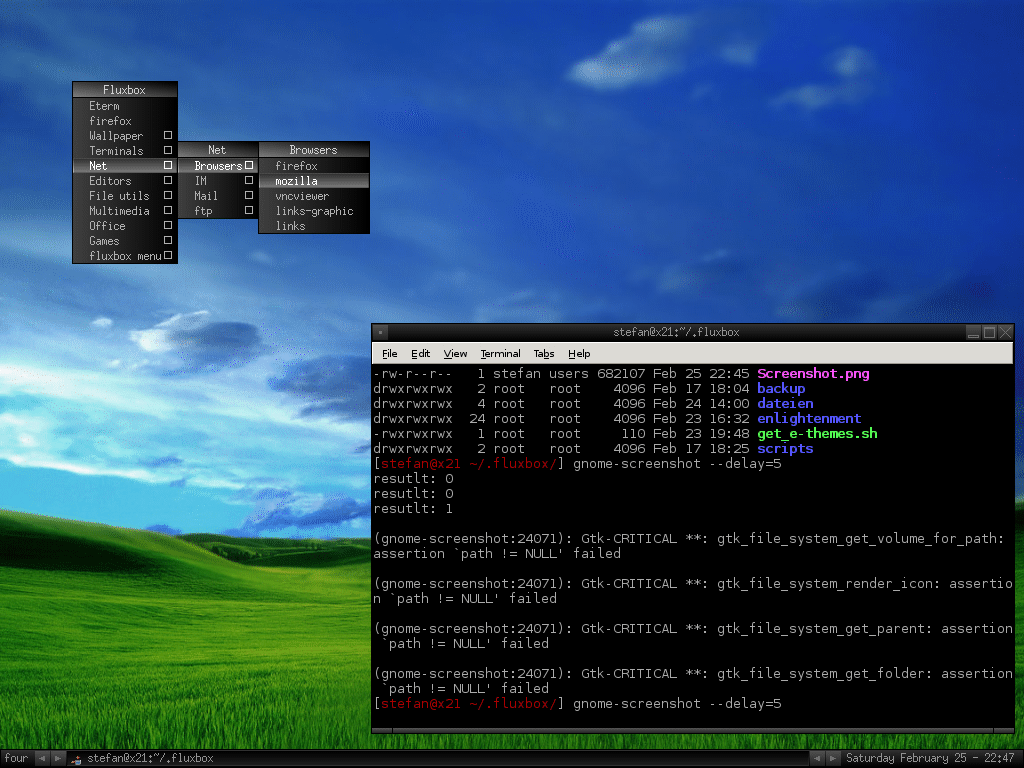
Task: Open the ftp submenu under Net
Action: [218, 211]
